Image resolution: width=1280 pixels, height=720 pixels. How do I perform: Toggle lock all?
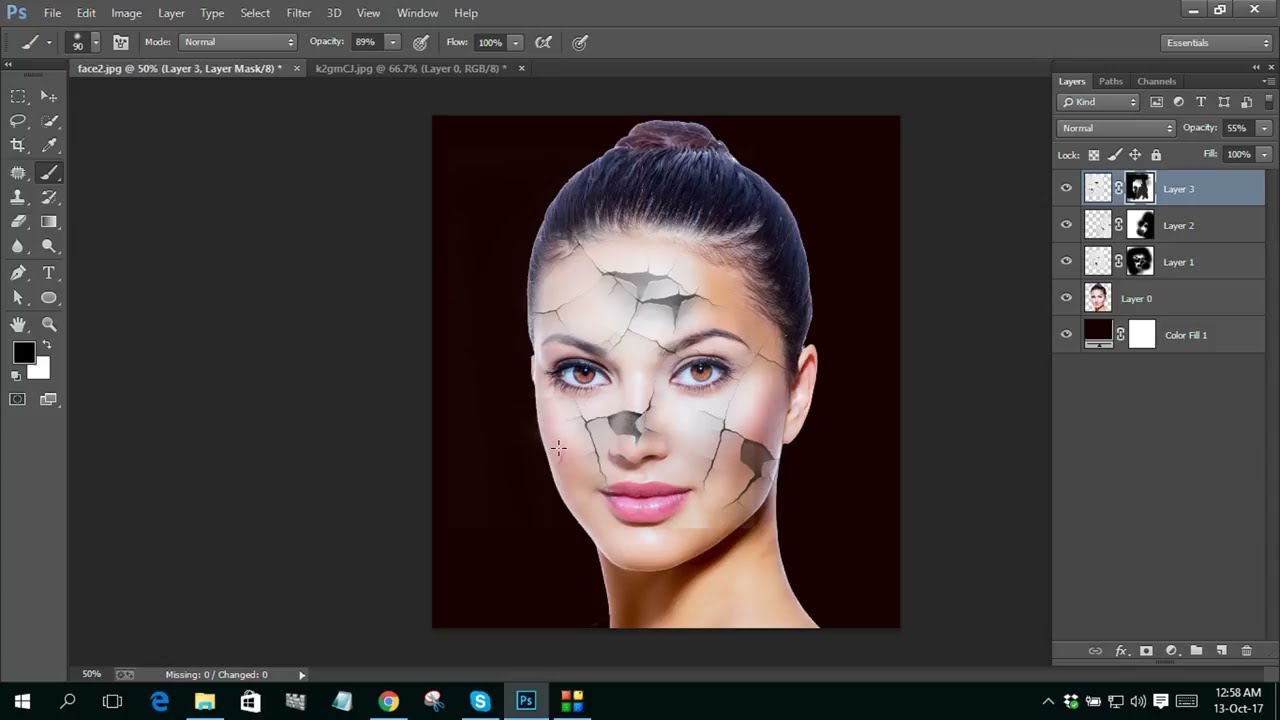click(1156, 155)
